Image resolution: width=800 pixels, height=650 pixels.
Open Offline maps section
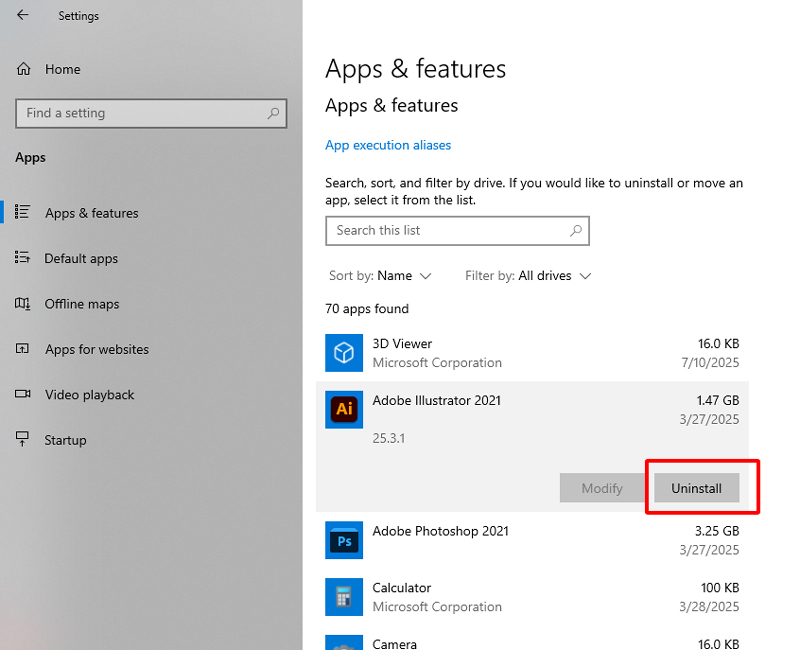(82, 304)
